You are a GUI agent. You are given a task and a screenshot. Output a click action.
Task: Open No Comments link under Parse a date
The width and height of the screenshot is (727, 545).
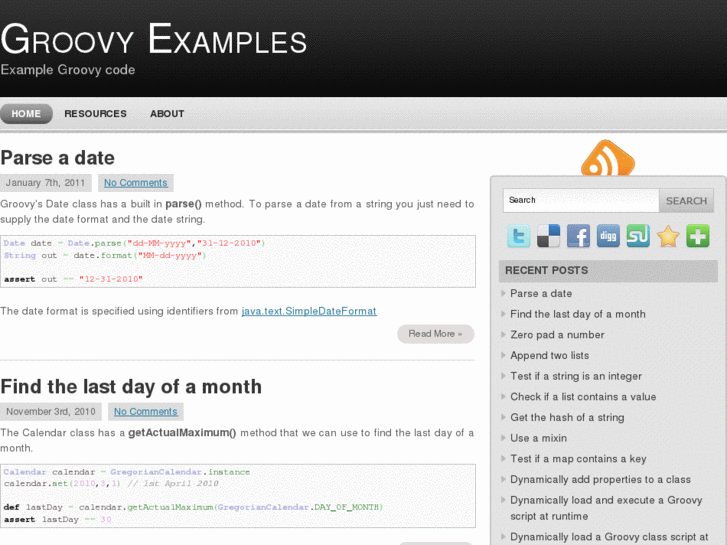pos(135,183)
